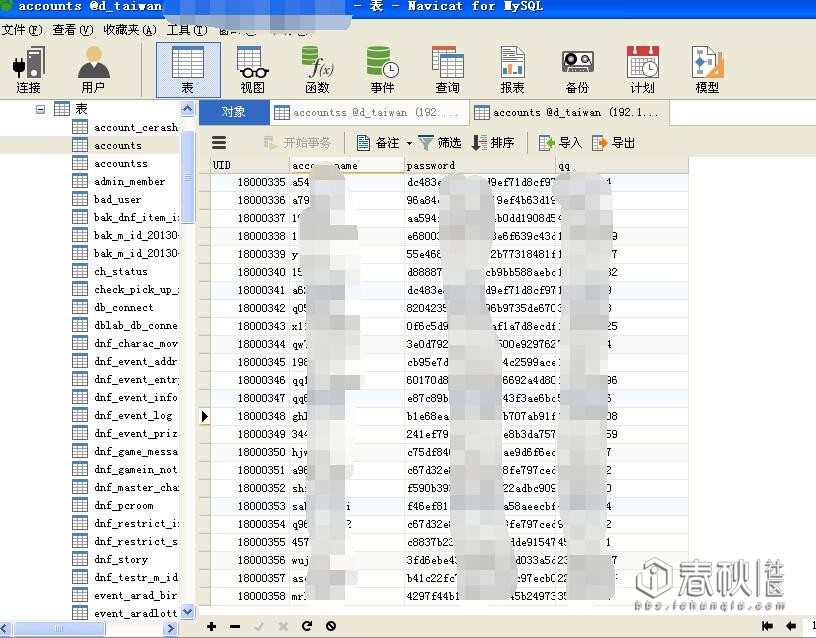Open the 事件 (Event) icon
Screen dimensions: 816x638
tap(382, 69)
